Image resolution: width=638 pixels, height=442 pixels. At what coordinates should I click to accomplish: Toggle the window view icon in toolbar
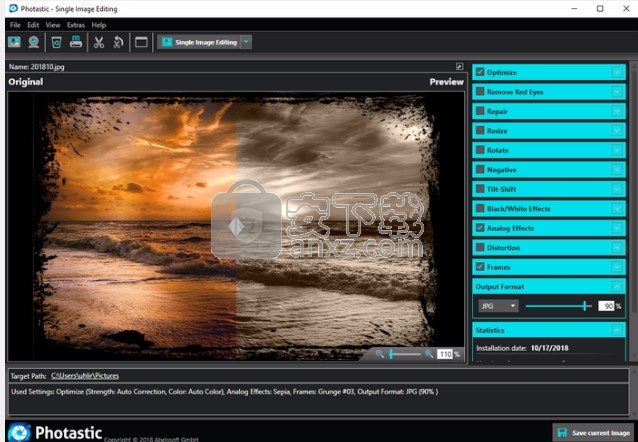click(x=141, y=42)
